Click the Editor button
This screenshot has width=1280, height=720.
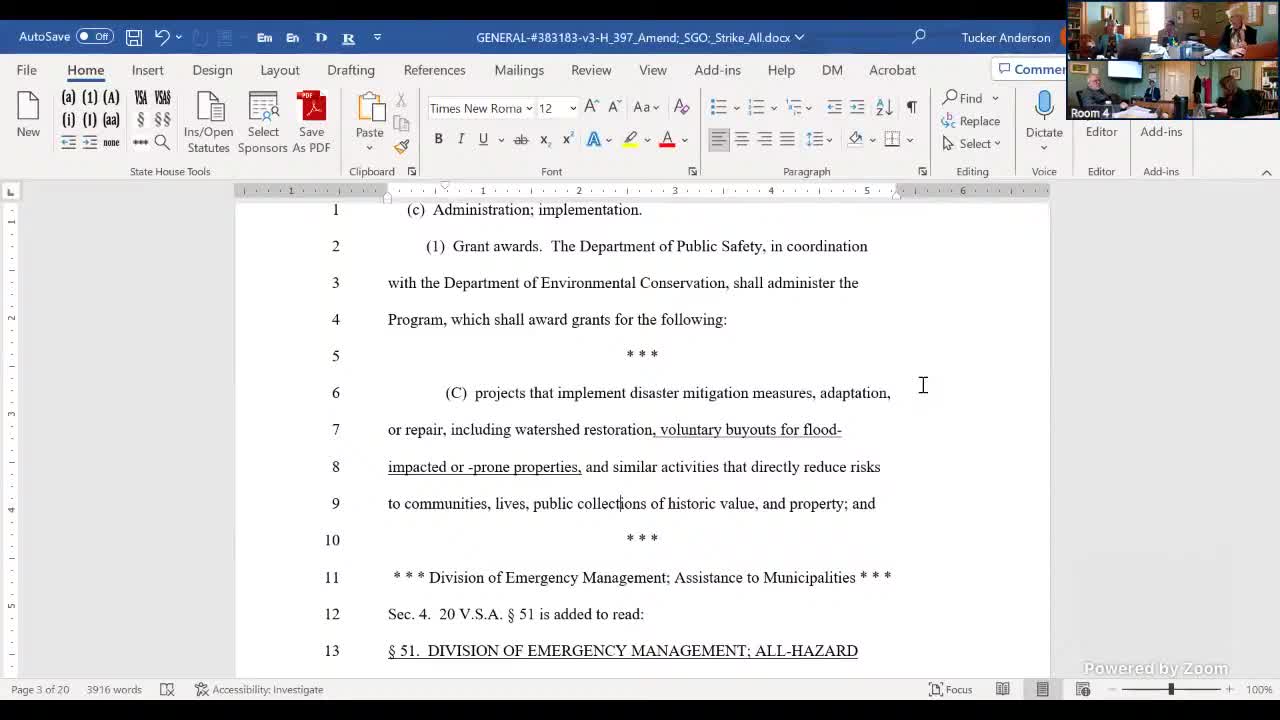[1101, 132]
